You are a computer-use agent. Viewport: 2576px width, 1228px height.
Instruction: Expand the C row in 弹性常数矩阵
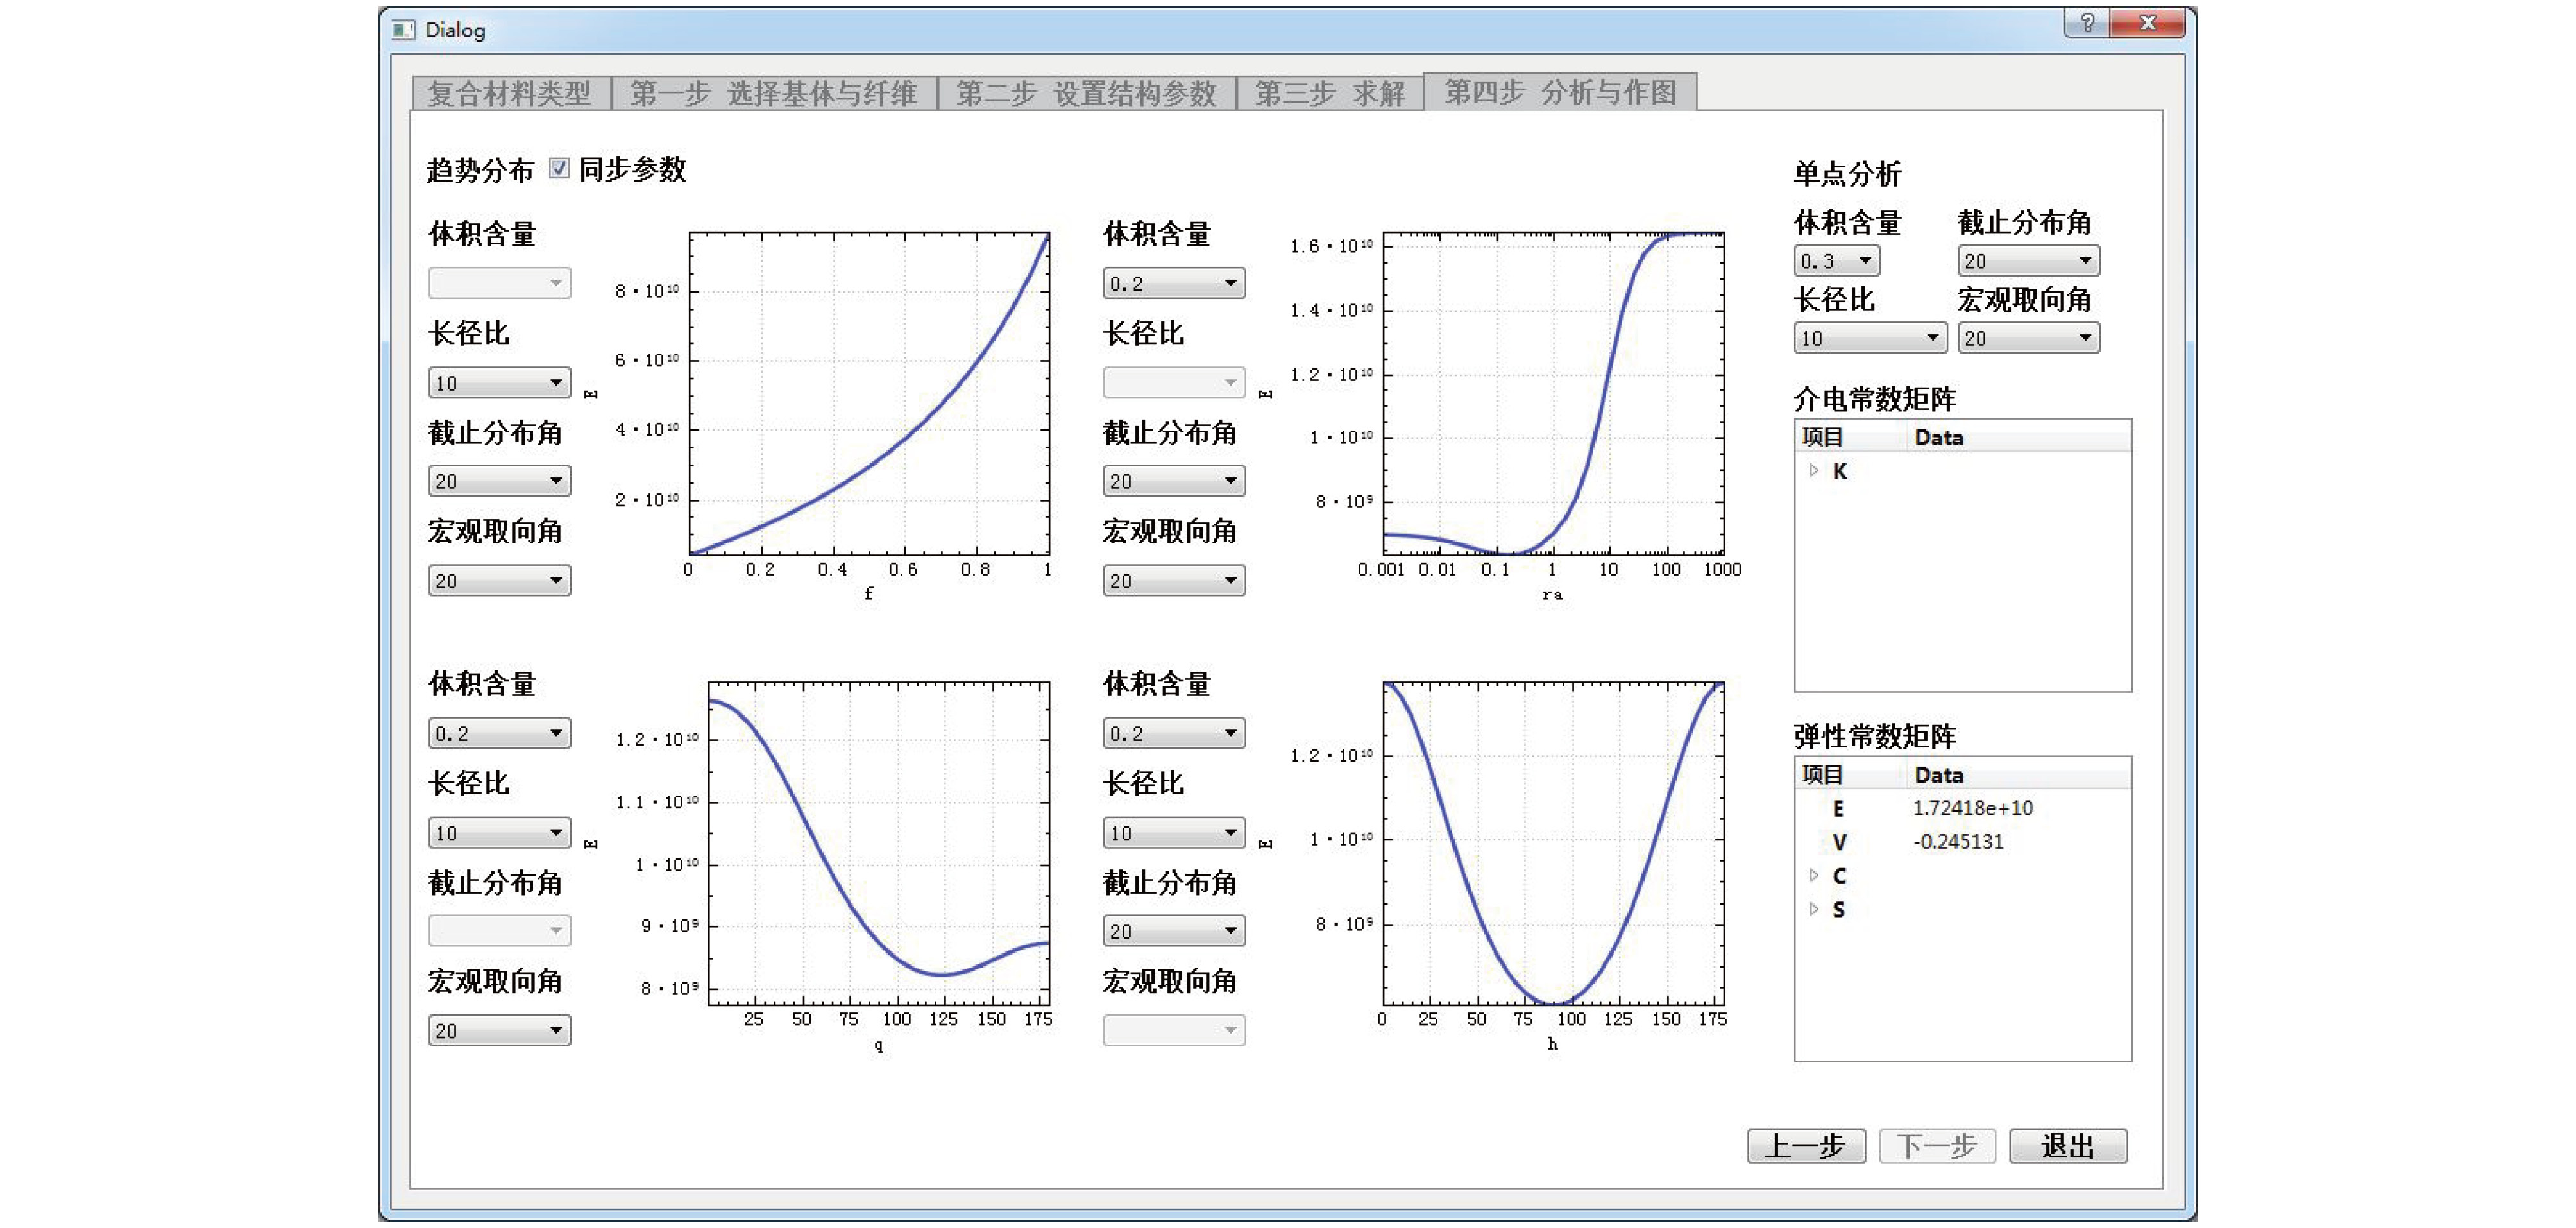click(x=1814, y=876)
